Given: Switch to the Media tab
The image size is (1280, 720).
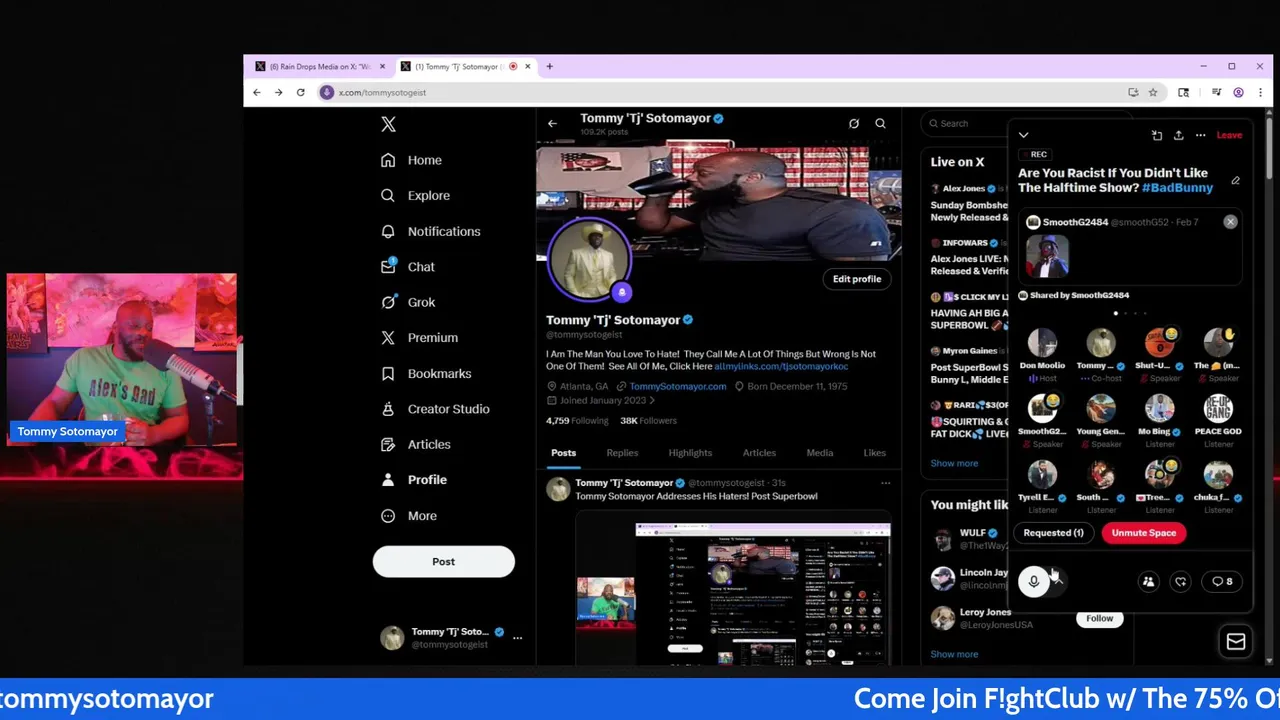Looking at the screenshot, I should pyautogui.click(x=819, y=453).
